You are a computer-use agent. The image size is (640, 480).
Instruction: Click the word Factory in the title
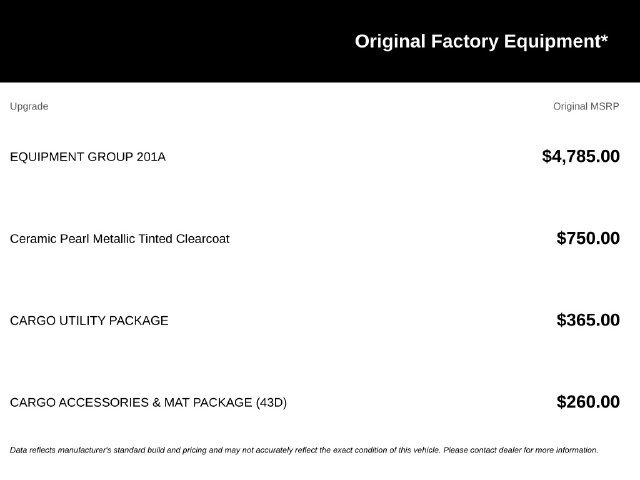tap(464, 41)
